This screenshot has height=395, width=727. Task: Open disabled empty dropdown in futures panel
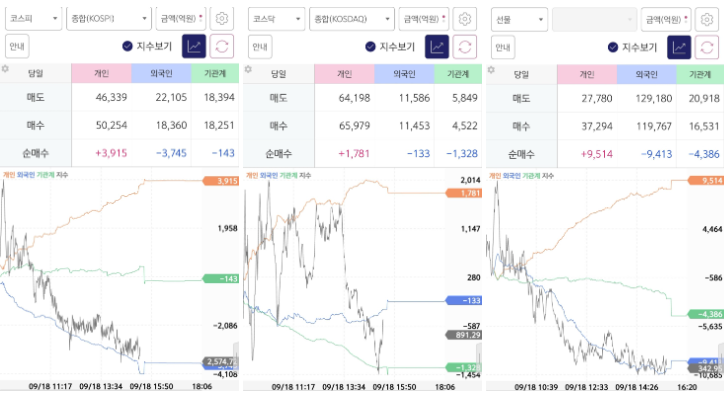[x=594, y=19]
